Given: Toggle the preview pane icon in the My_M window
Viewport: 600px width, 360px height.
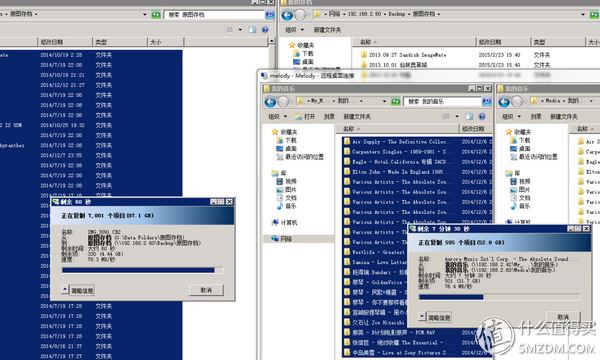Looking at the screenshot, I should pyautogui.click(x=469, y=116).
